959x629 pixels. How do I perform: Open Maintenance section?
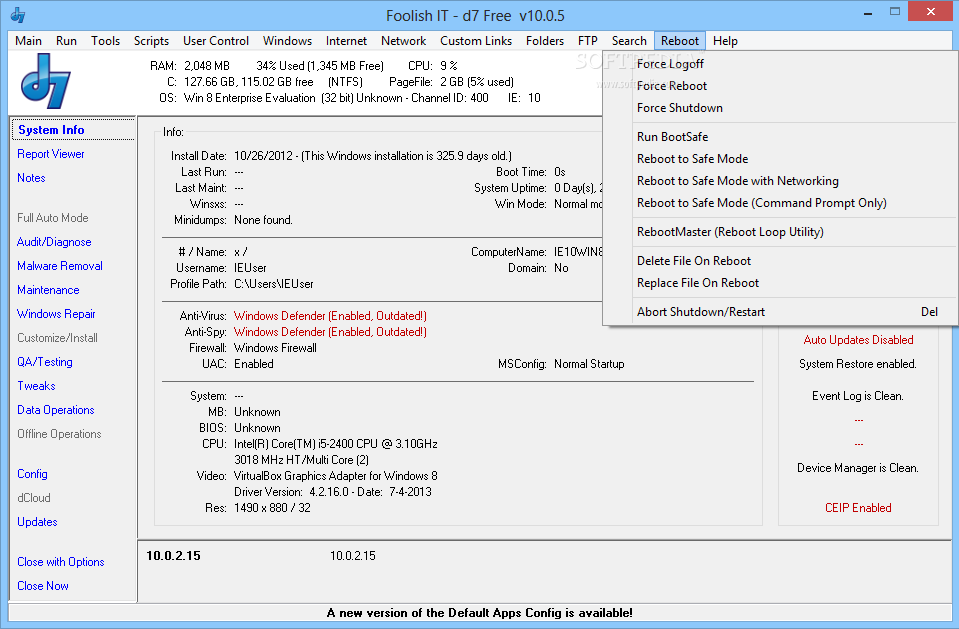(48, 289)
